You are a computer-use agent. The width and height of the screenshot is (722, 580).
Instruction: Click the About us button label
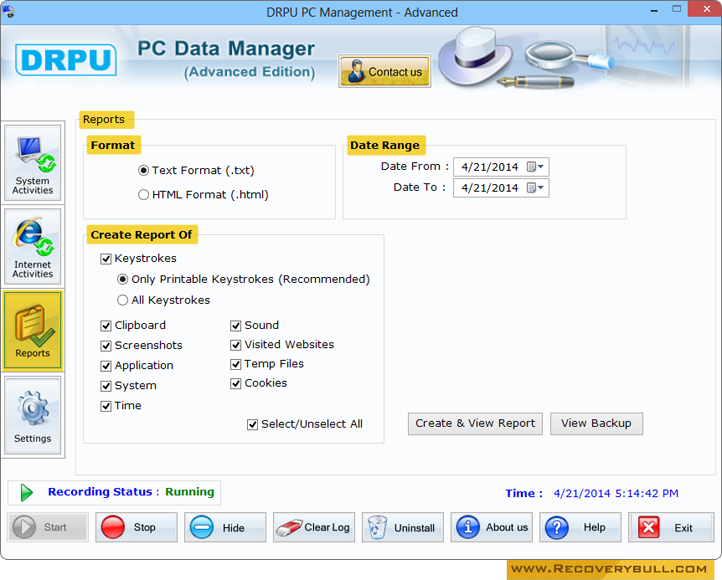507,528
